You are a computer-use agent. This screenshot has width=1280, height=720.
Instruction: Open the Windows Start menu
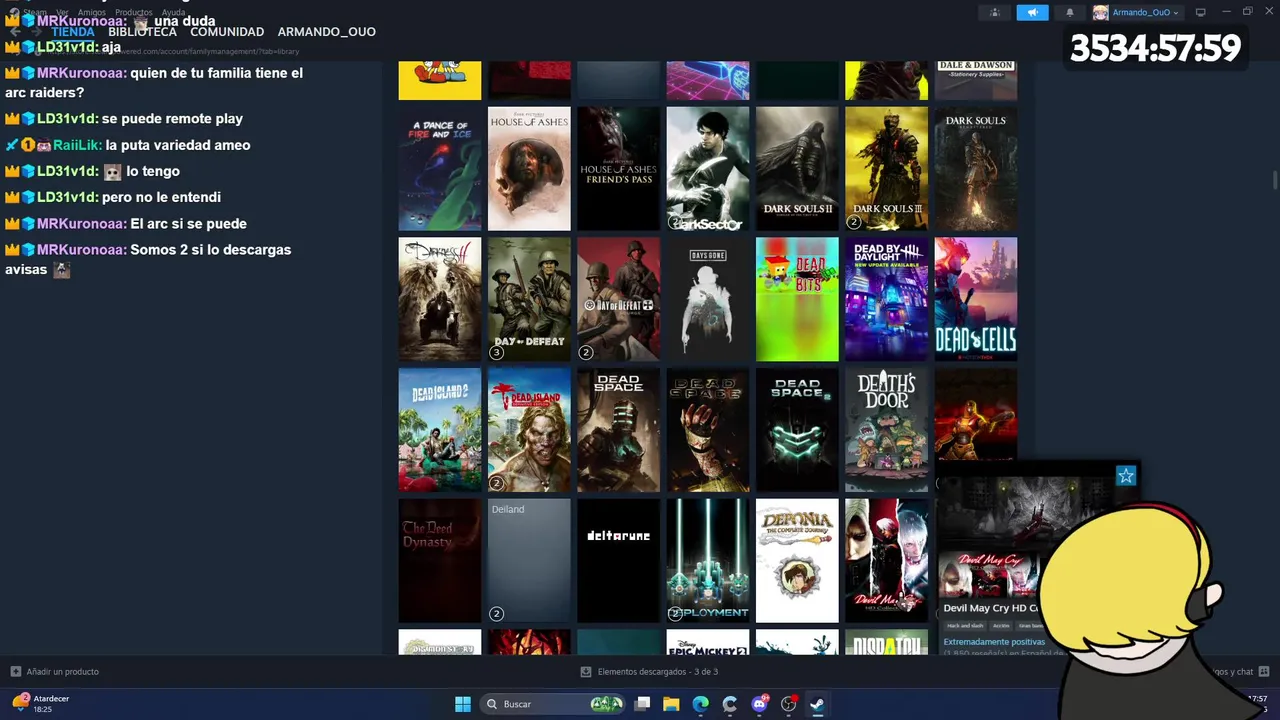click(463, 704)
